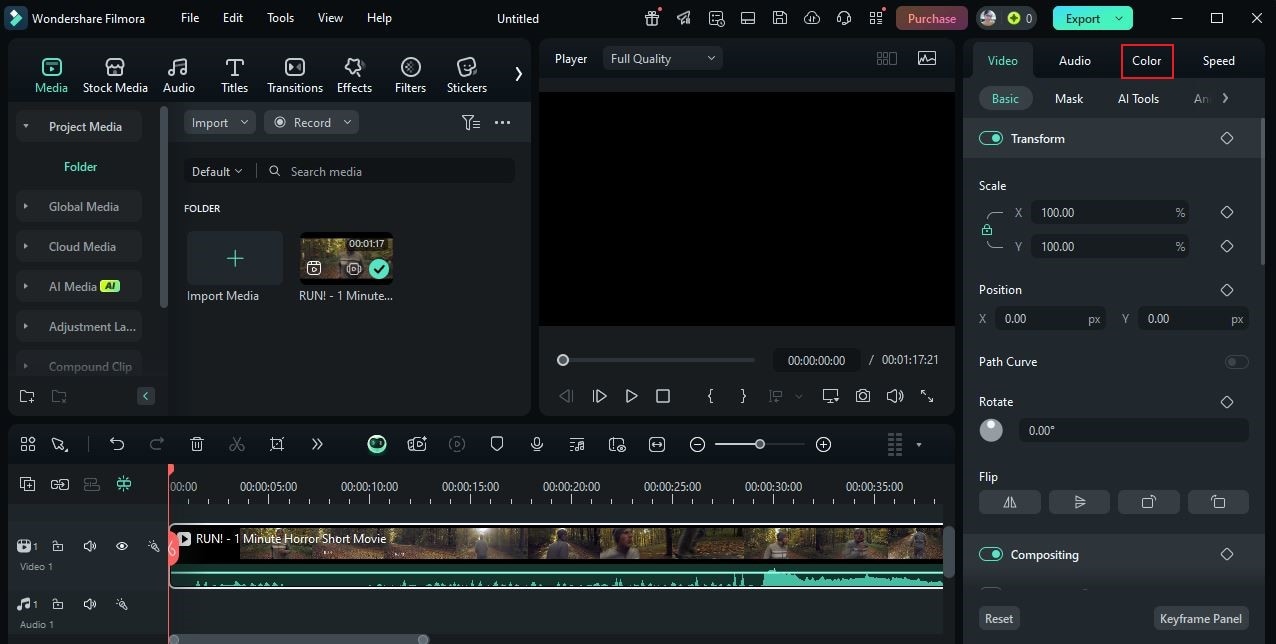Click the microphone voiceover icon

point(537,444)
